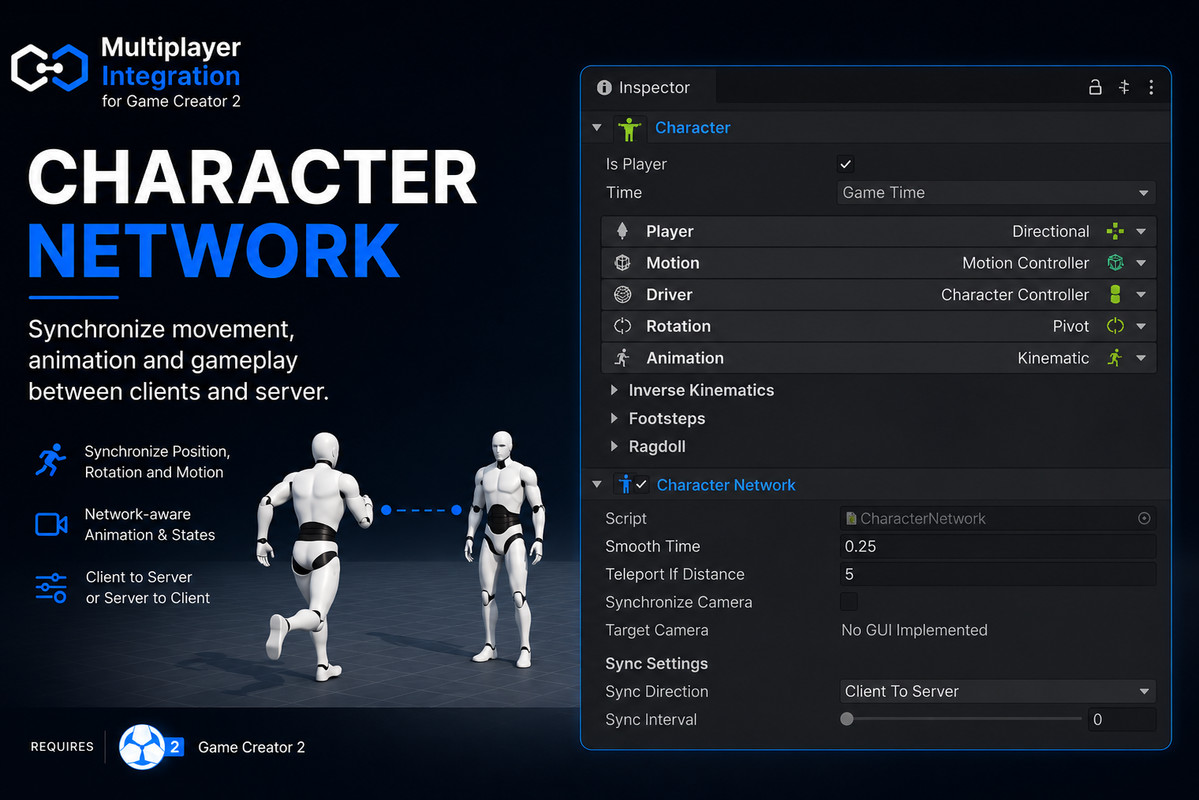Open the Animation Kinematic dropdown arrow
This screenshot has height=800, width=1199.
[1141, 358]
